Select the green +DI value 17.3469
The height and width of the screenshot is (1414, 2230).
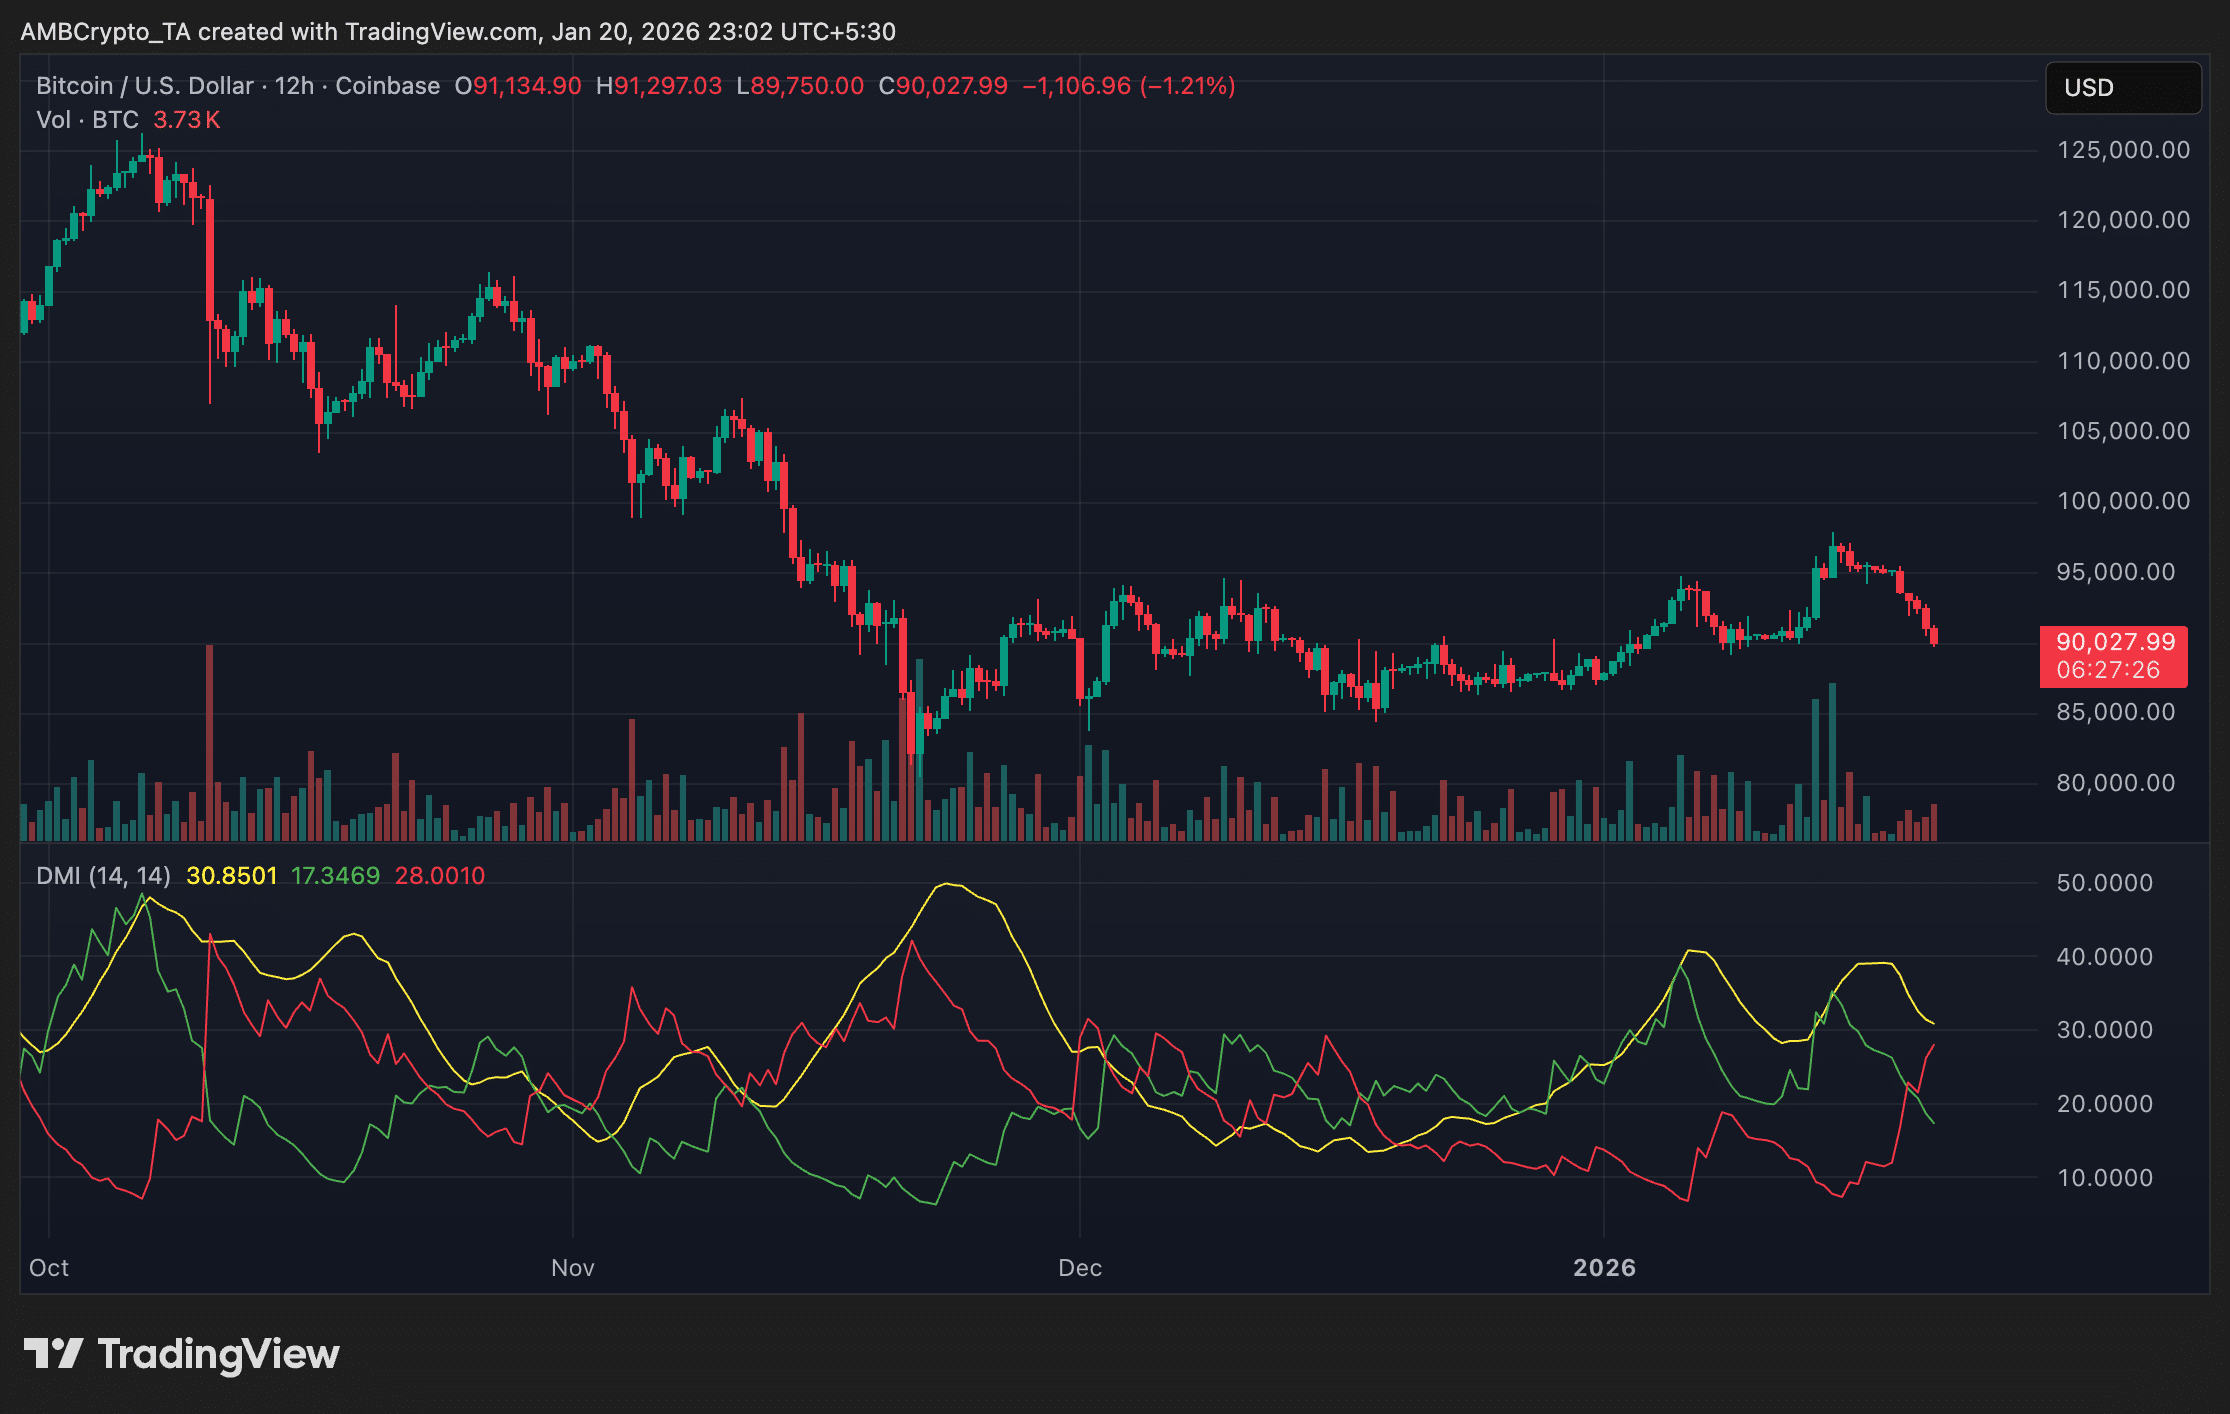pyautogui.click(x=340, y=874)
